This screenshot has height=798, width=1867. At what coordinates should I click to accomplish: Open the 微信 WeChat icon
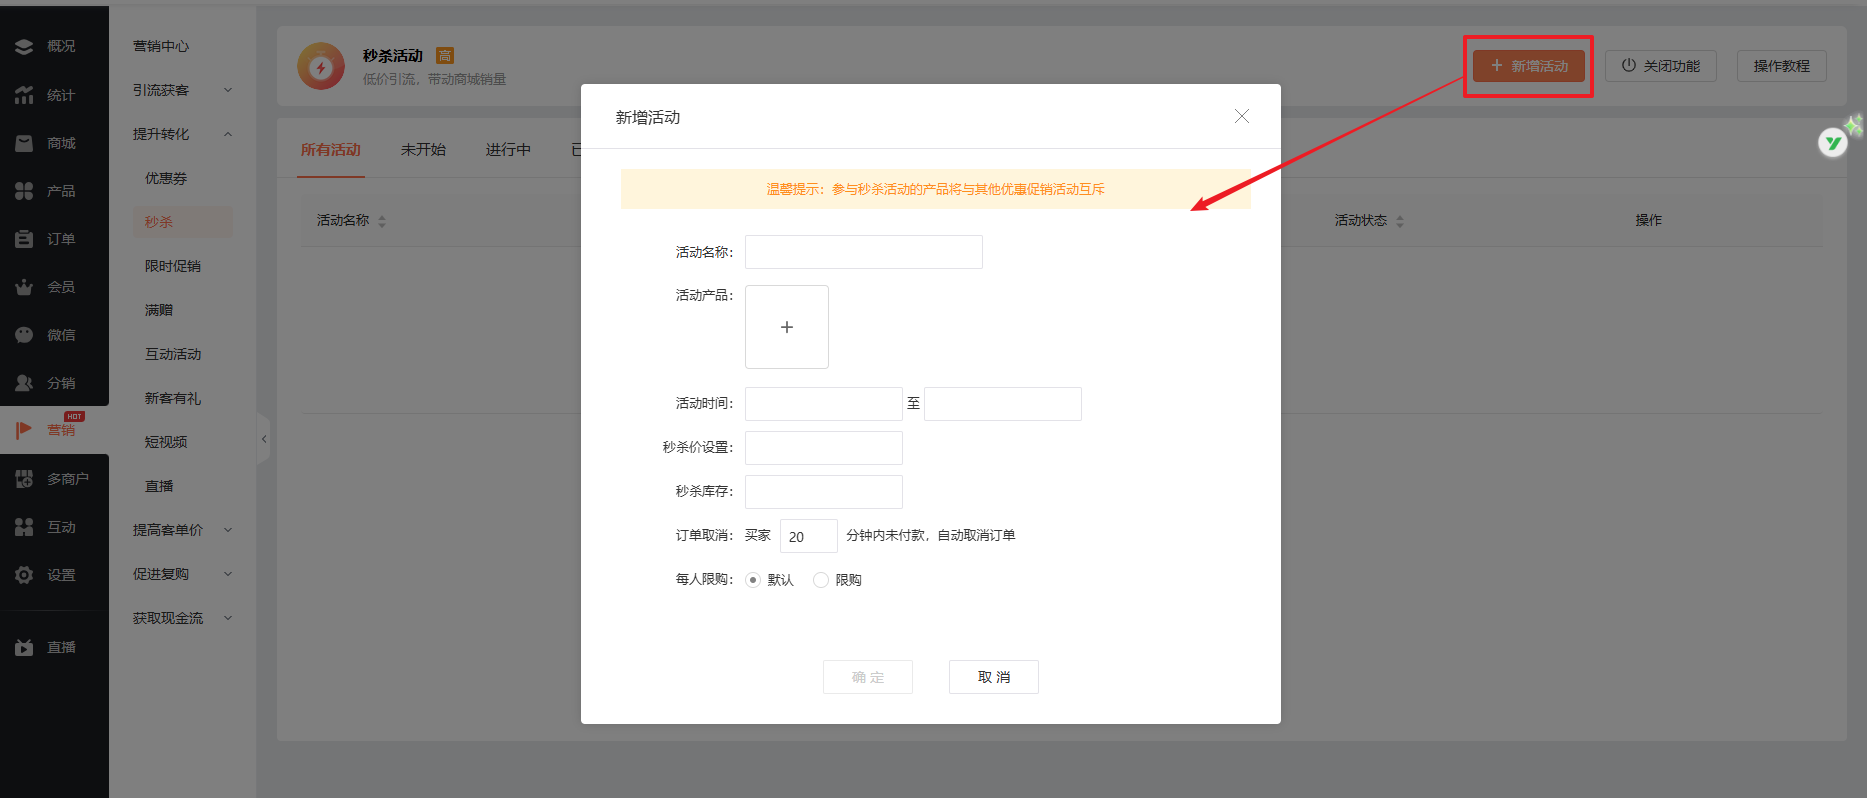24,335
